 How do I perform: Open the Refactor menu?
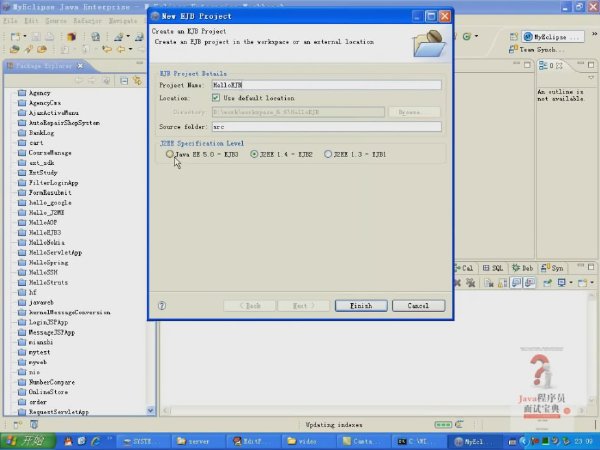click(x=87, y=21)
